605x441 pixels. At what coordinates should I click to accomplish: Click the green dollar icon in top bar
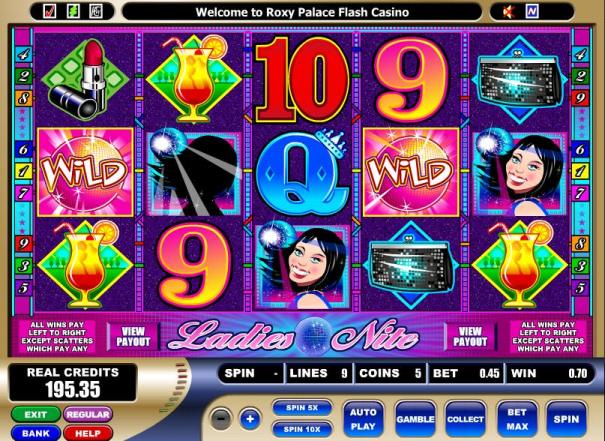(x=73, y=12)
